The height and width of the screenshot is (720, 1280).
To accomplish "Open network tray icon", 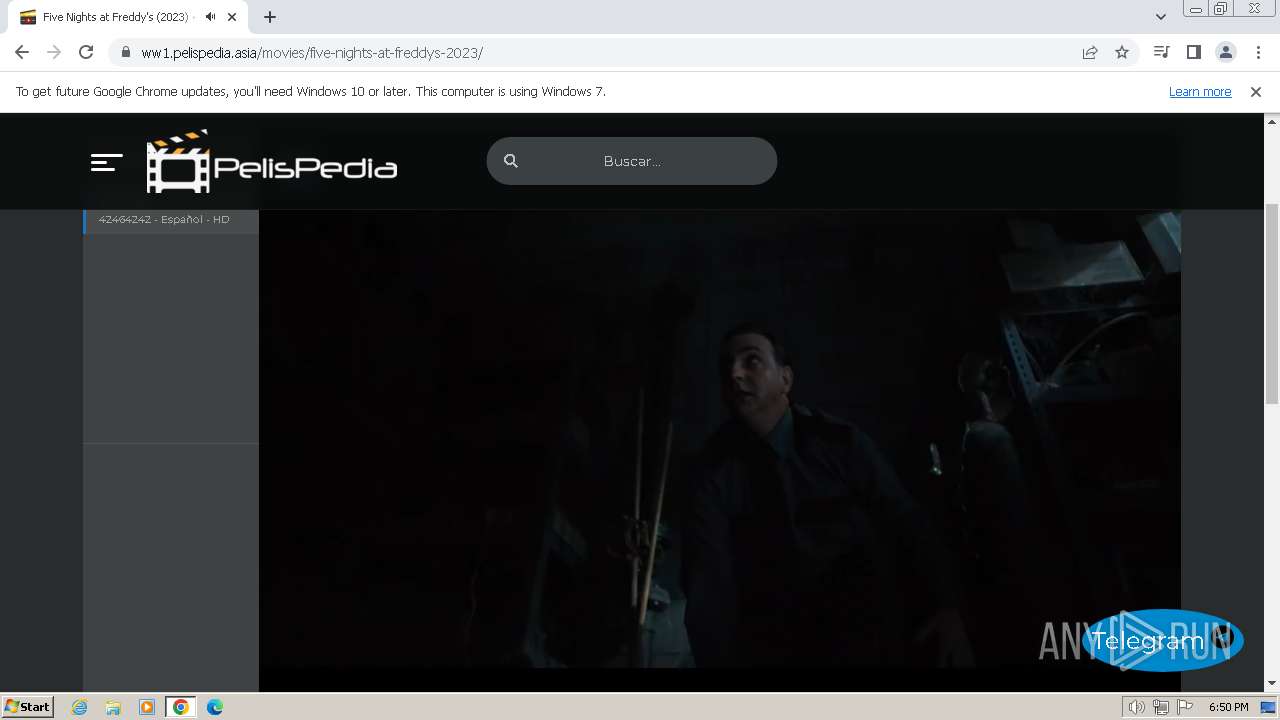I will (1161, 707).
